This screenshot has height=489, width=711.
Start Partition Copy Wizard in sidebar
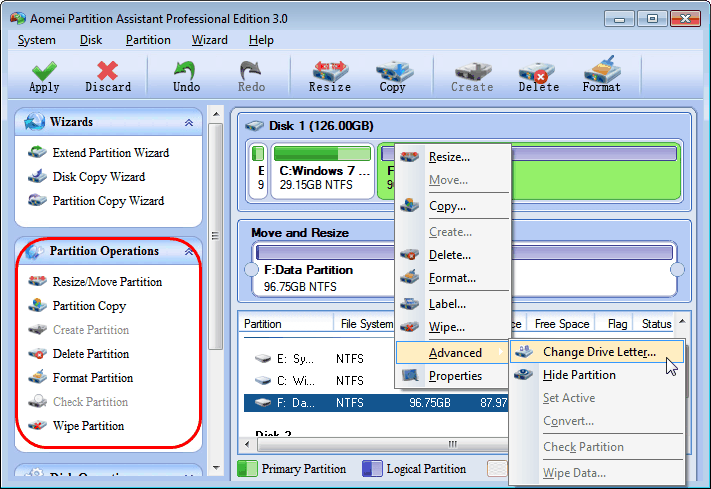pos(96,200)
